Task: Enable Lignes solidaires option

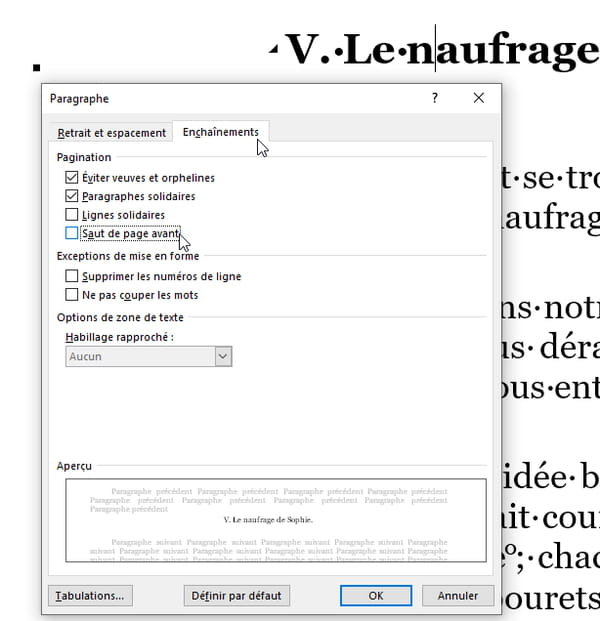Action: (x=72, y=215)
